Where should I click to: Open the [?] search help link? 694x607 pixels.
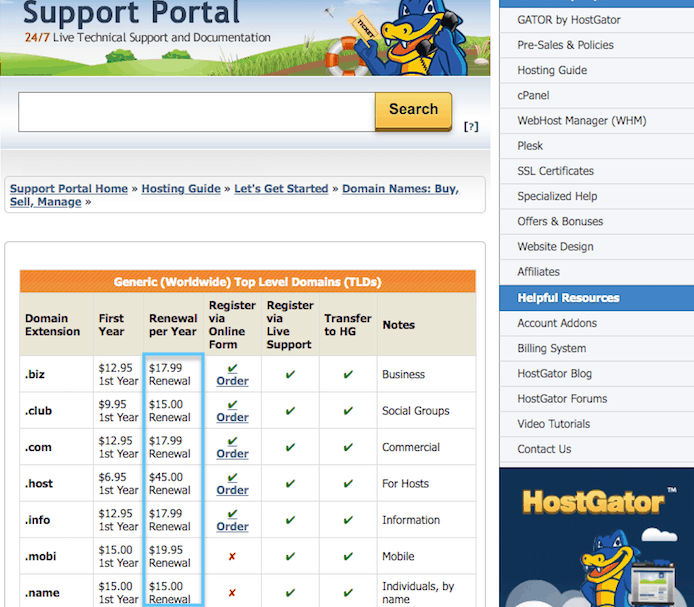[471, 127]
